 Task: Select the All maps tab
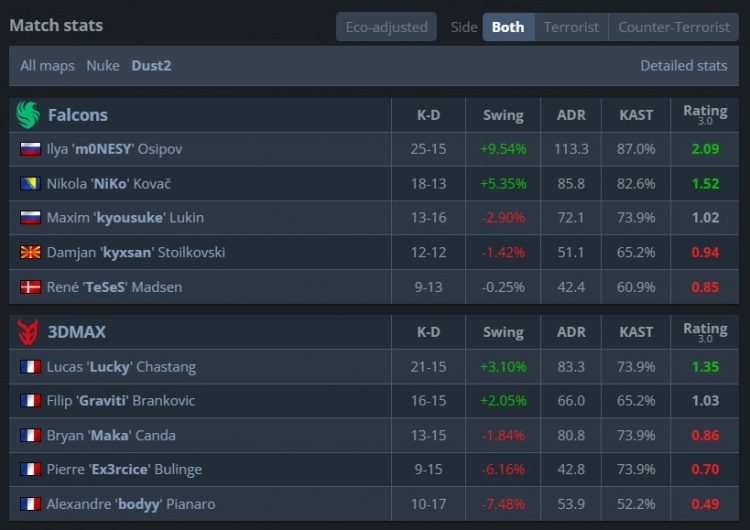coord(47,66)
